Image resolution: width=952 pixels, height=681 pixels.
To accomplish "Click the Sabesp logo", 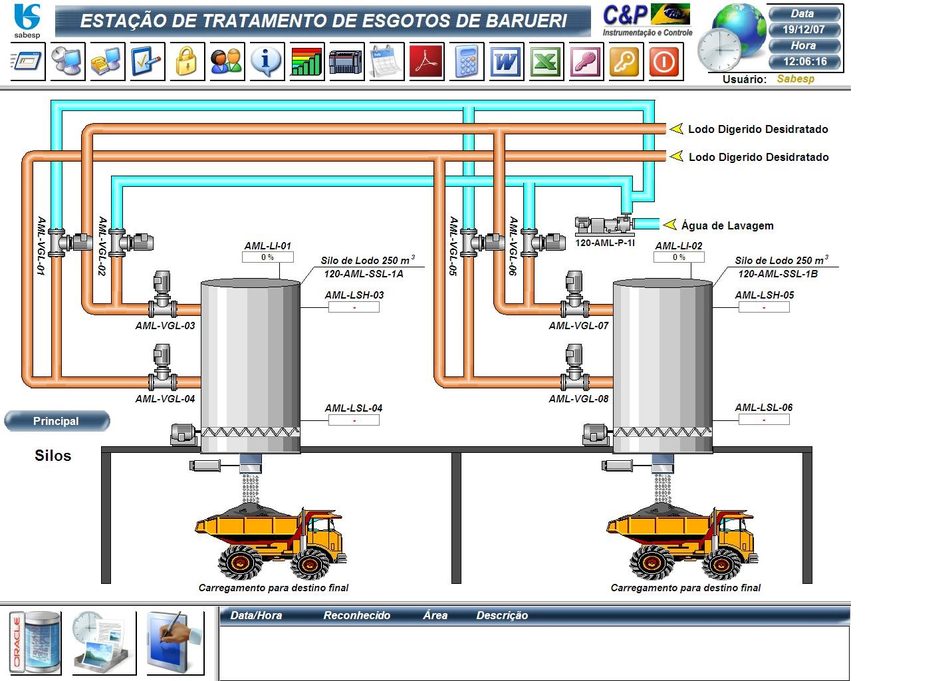I will pyautogui.click(x=27, y=21).
